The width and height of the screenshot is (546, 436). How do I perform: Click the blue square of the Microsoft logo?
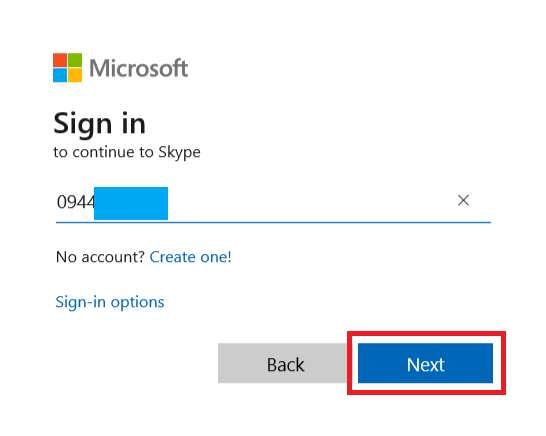coord(60,75)
